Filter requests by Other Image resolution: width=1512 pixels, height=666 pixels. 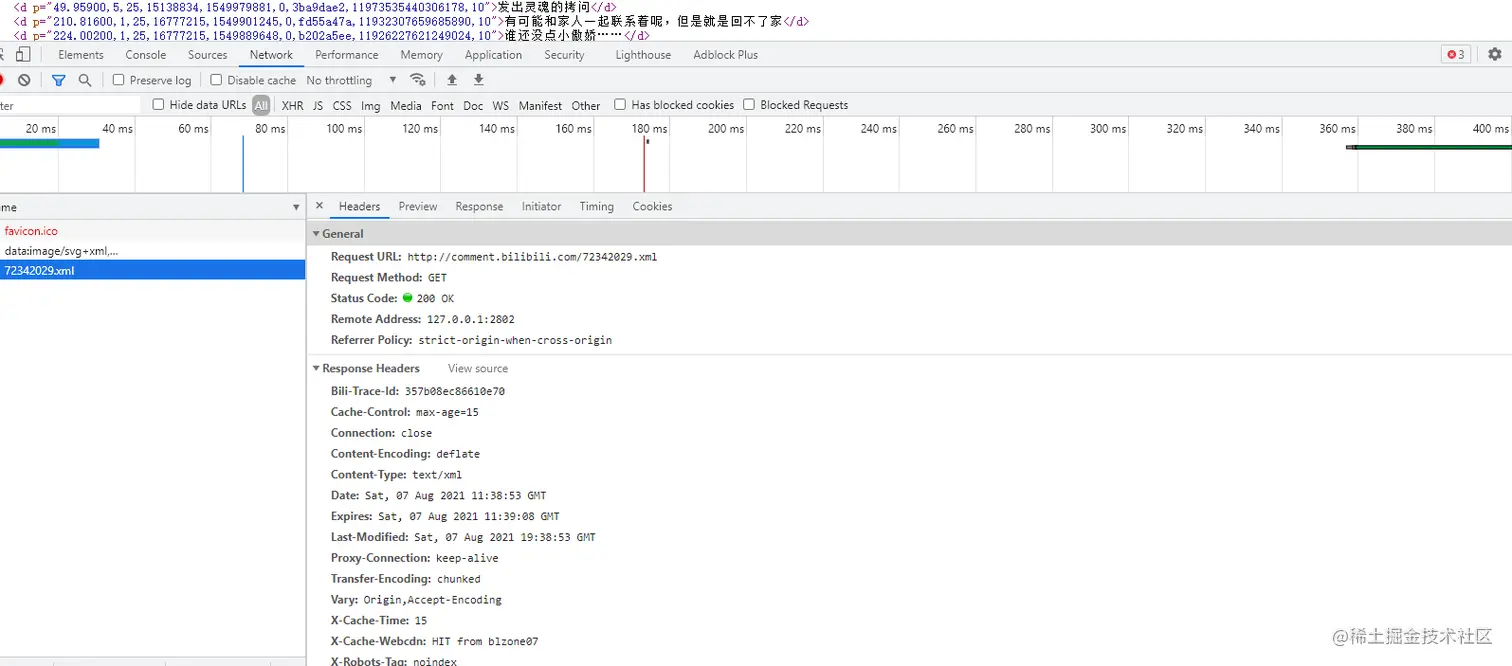pyautogui.click(x=586, y=105)
